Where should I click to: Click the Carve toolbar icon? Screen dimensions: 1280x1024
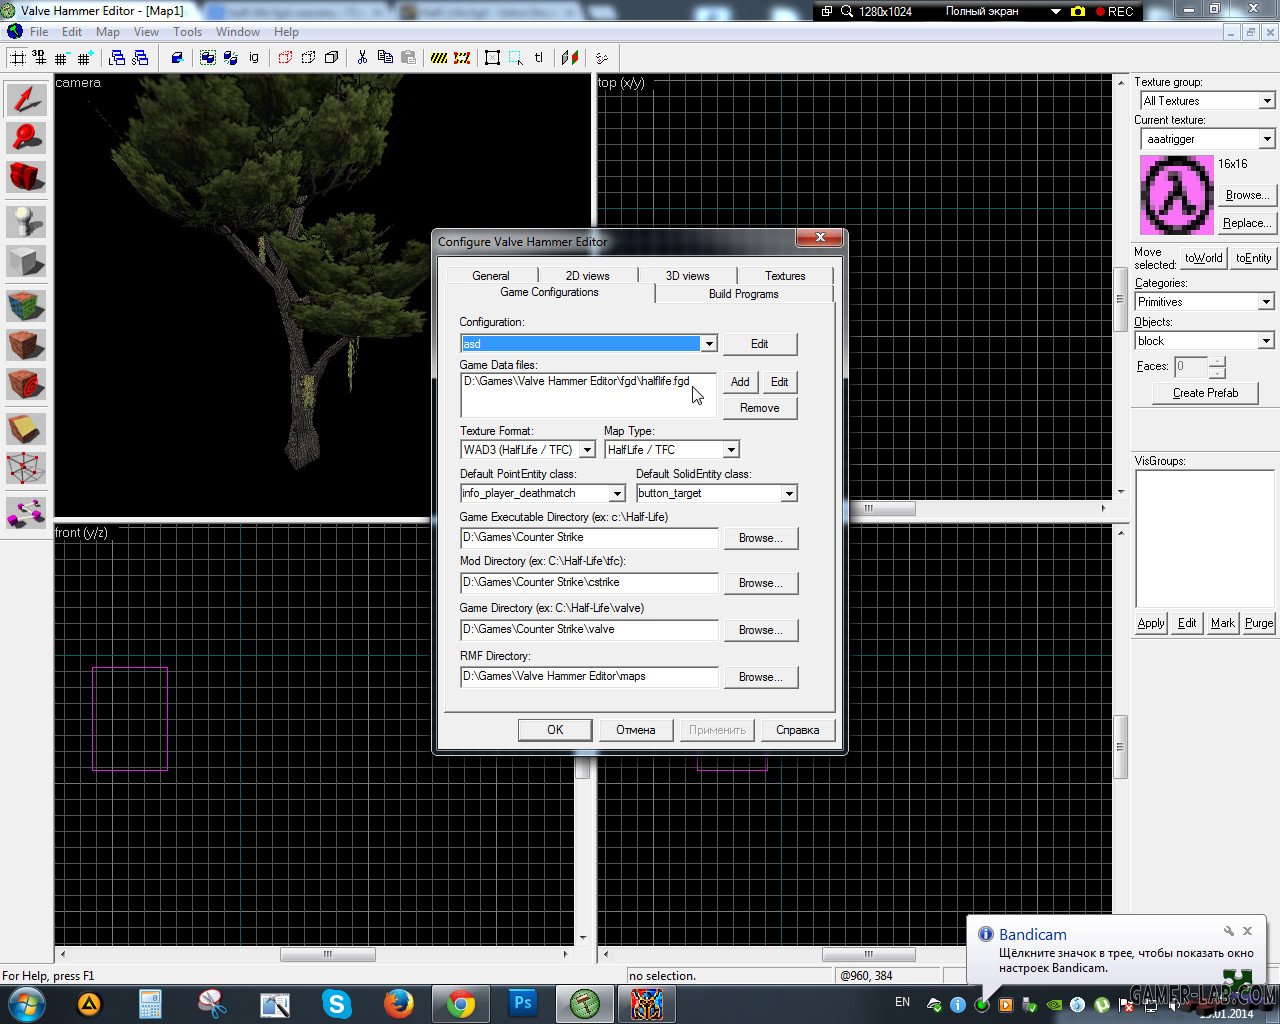click(x=177, y=58)
